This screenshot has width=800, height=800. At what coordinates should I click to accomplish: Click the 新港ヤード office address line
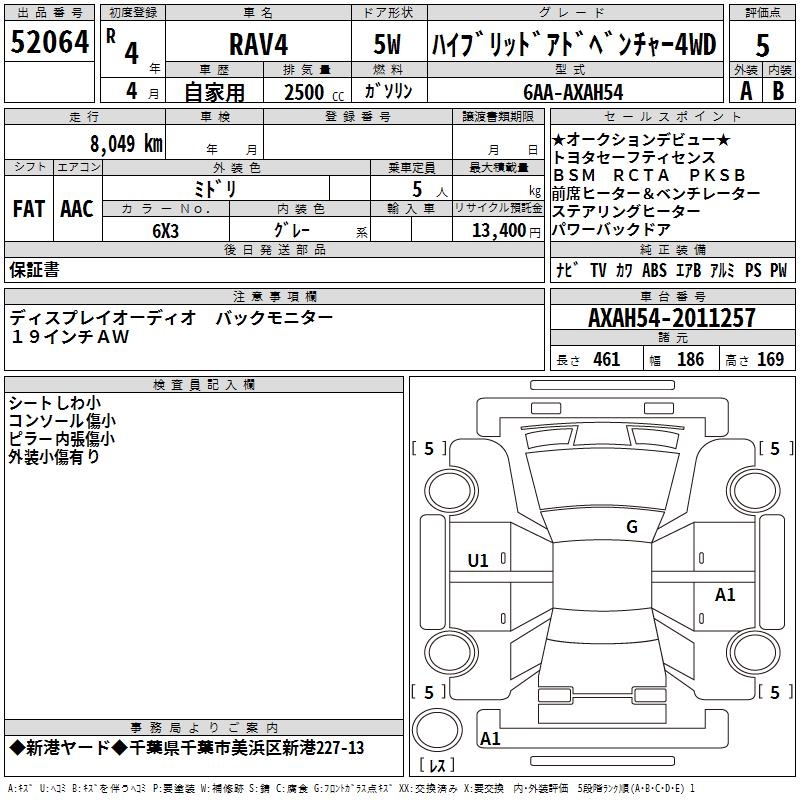187,748
